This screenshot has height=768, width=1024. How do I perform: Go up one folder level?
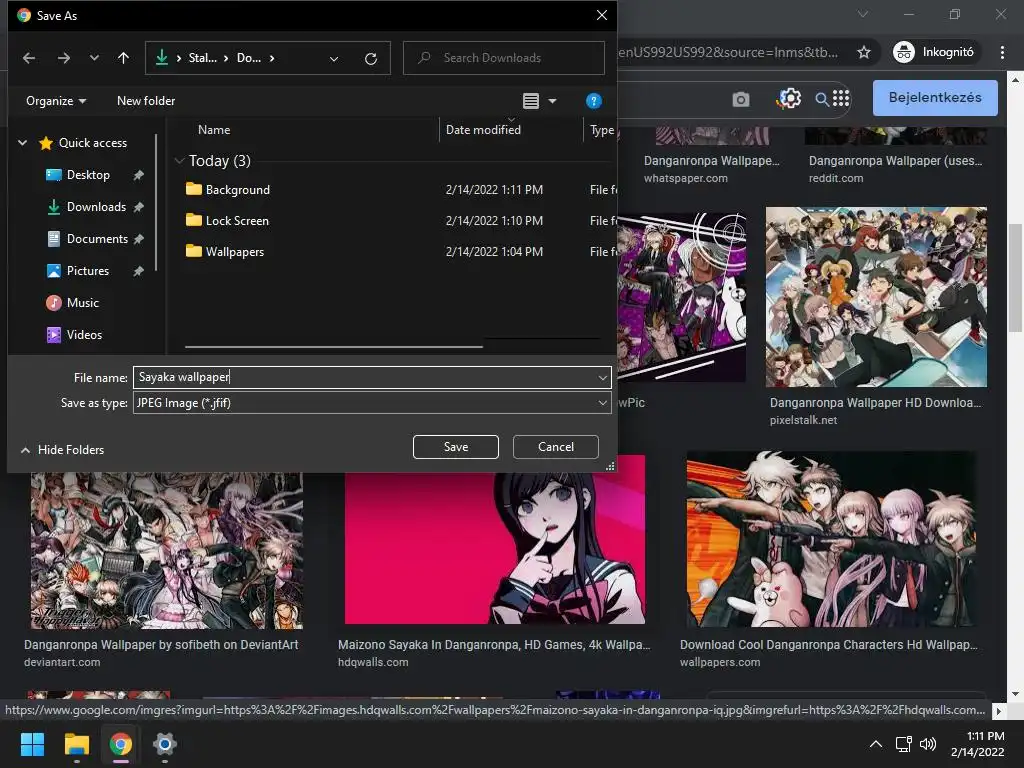(x=123, y=58)
